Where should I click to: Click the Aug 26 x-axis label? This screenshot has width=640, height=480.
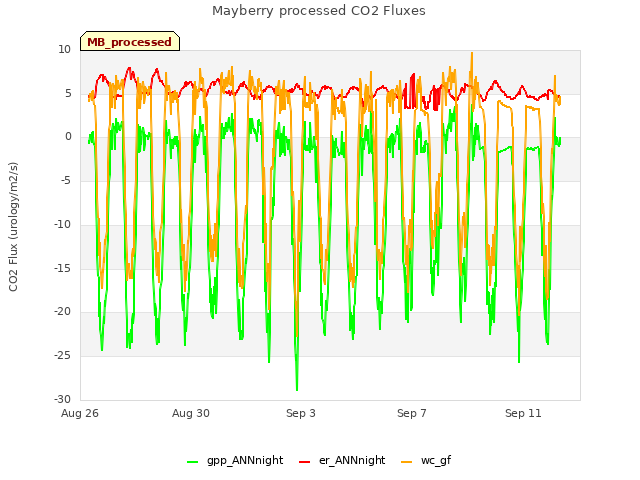click(x=80, y=413)
